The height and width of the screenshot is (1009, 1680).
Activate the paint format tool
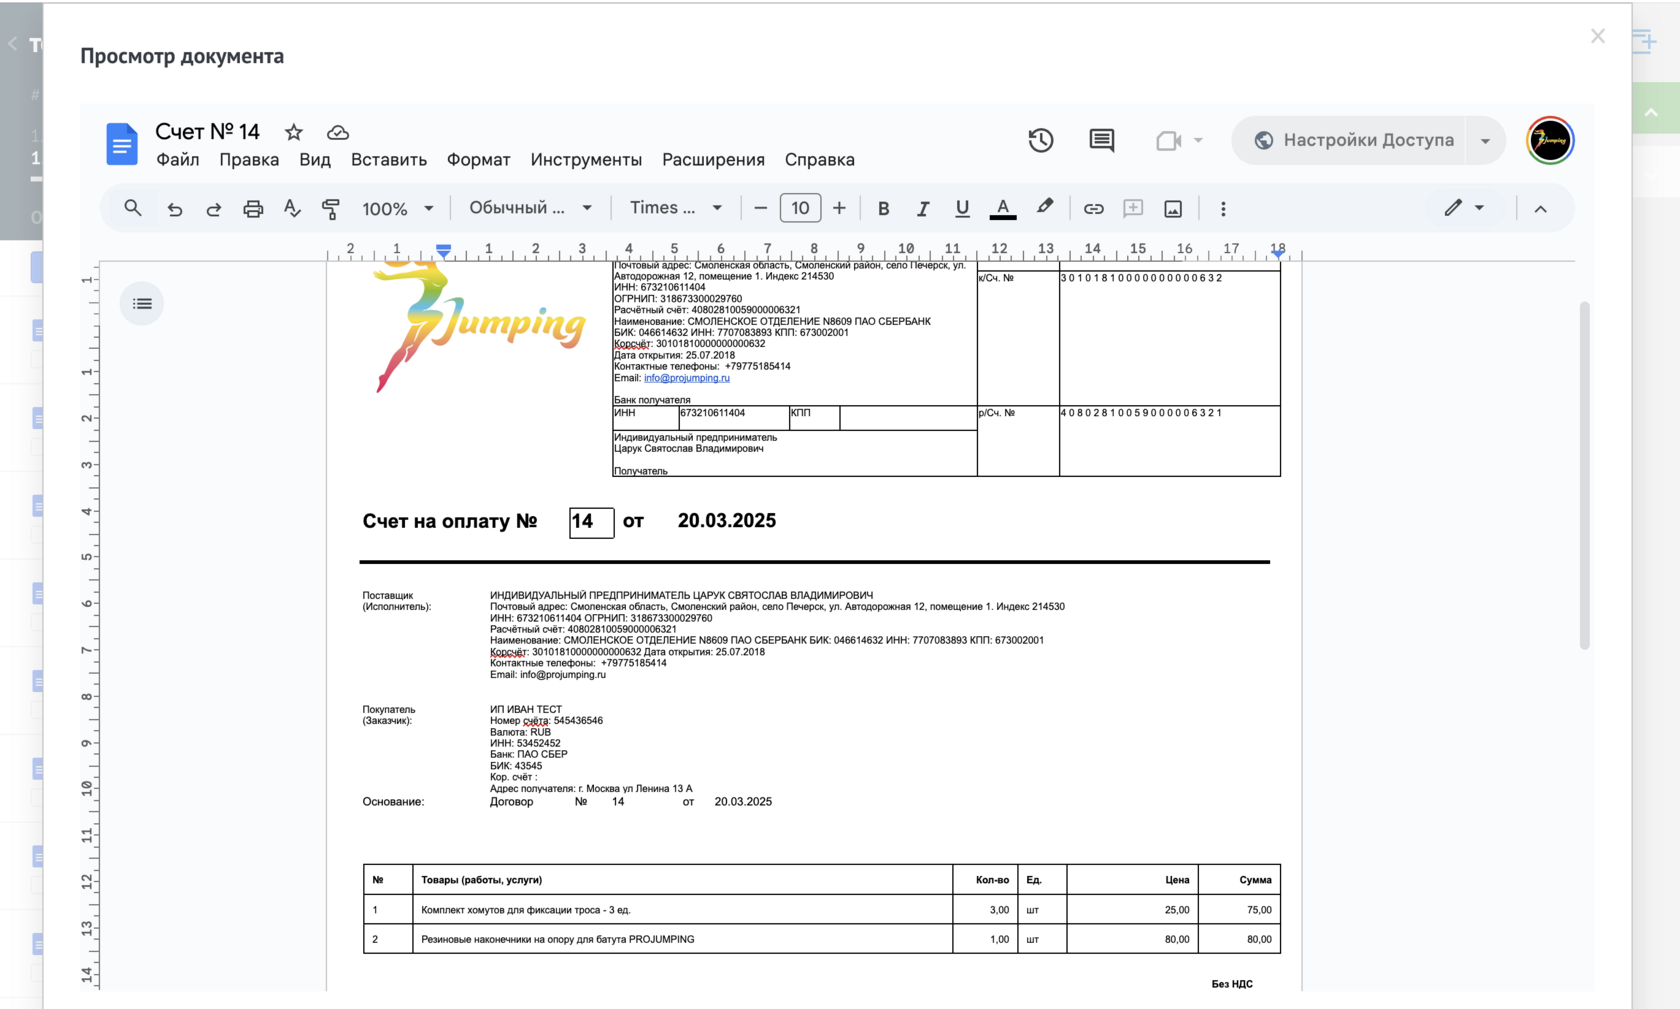pos(331,208)
